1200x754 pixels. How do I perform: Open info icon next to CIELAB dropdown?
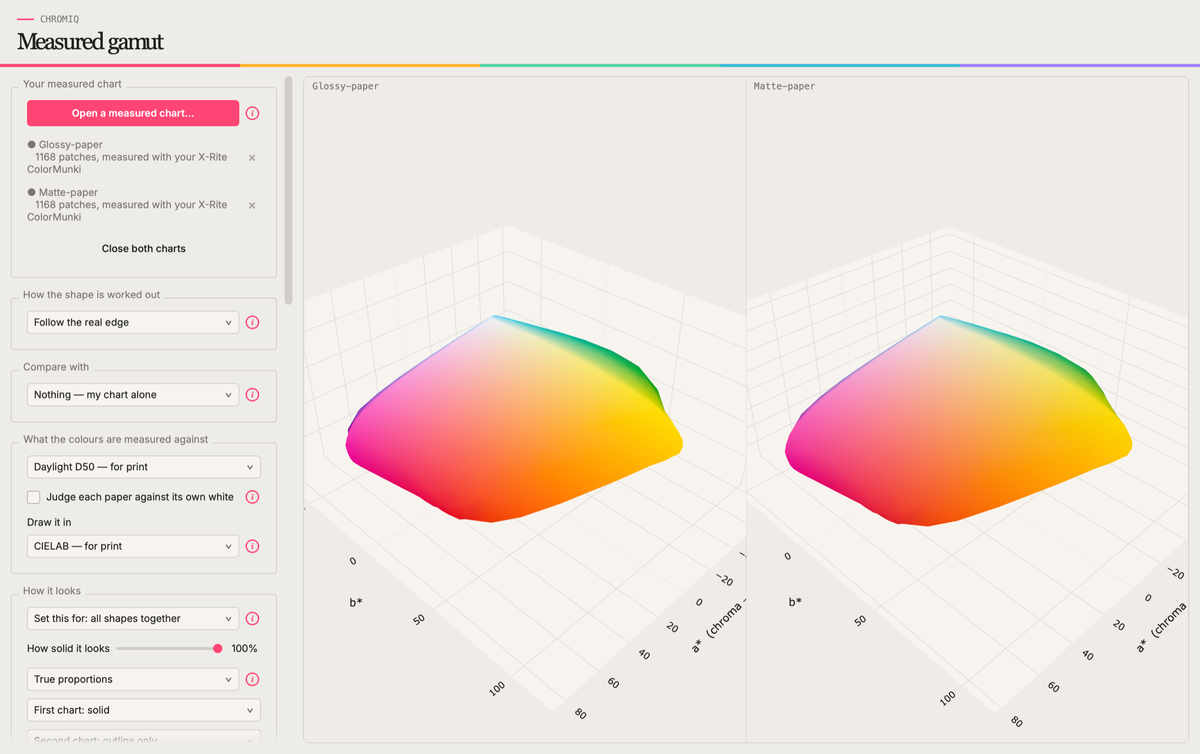coord(252,546)
